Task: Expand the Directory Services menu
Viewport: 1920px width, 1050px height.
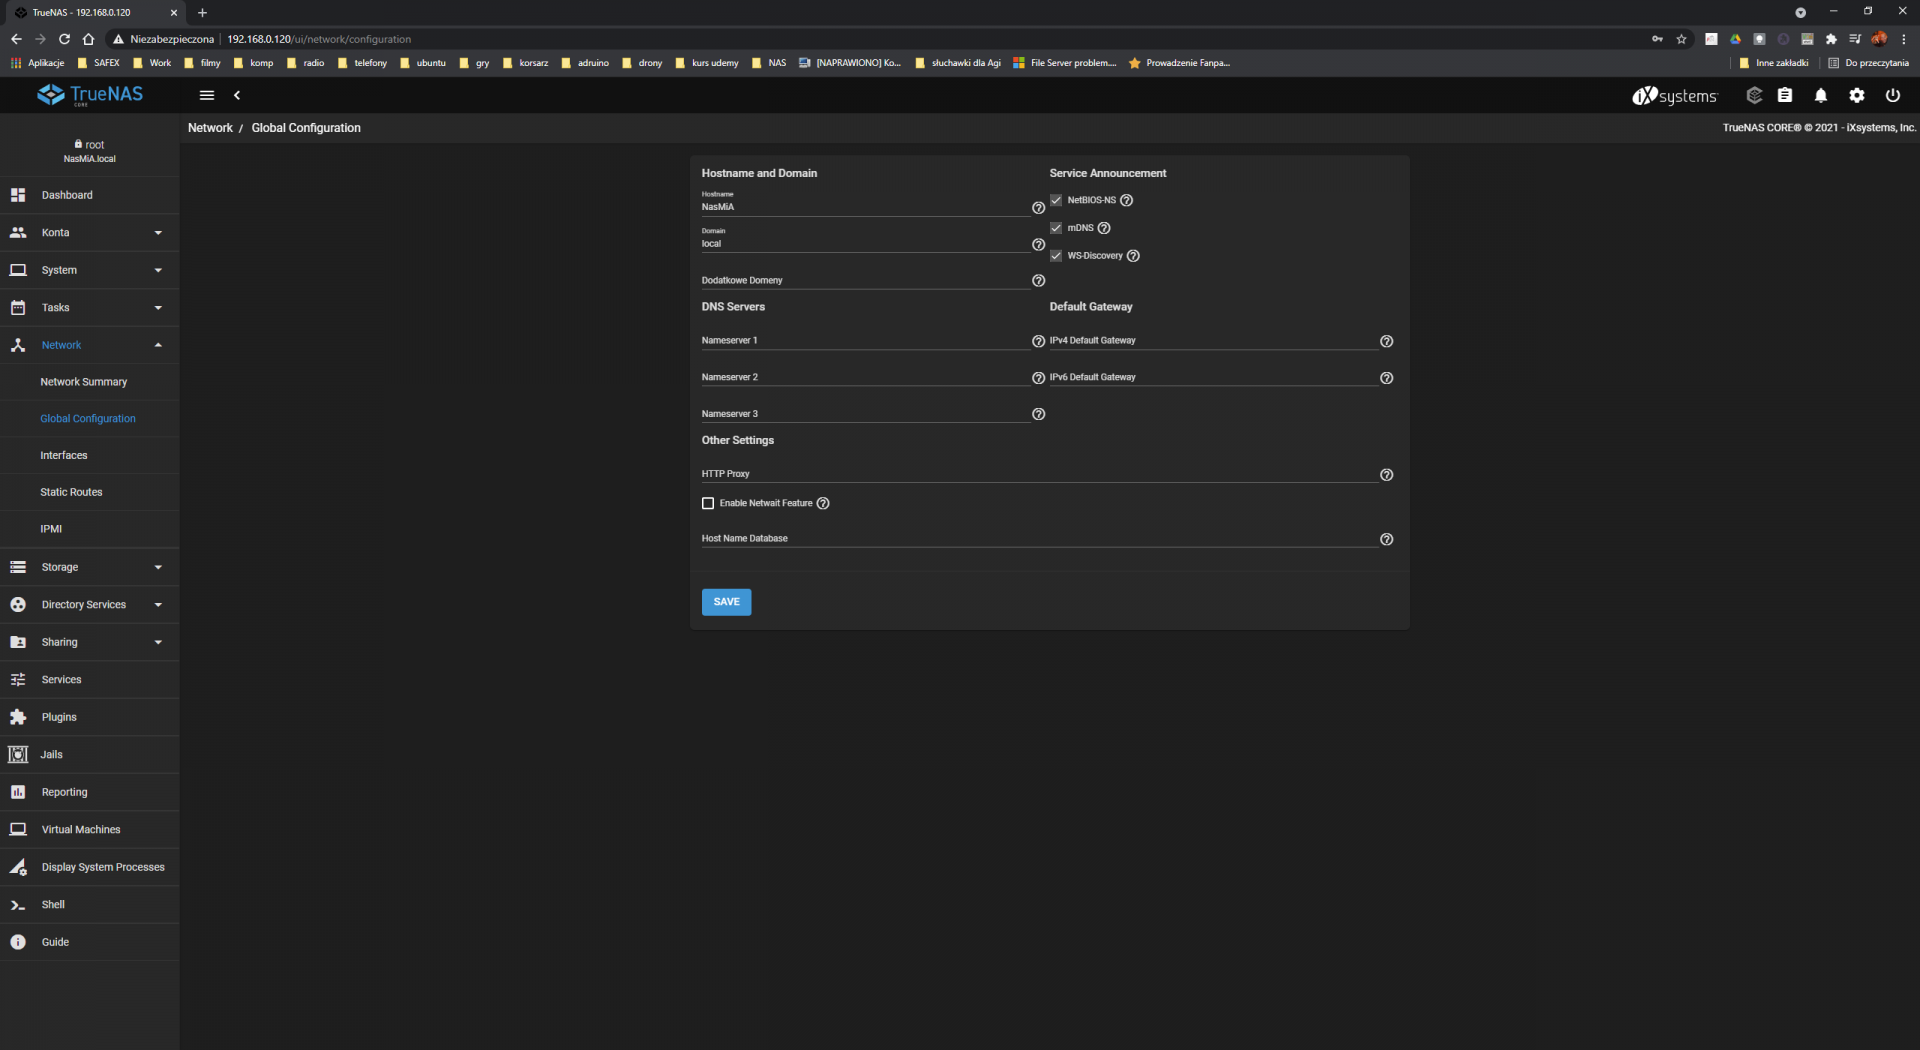Action: (x=90, y=605)
